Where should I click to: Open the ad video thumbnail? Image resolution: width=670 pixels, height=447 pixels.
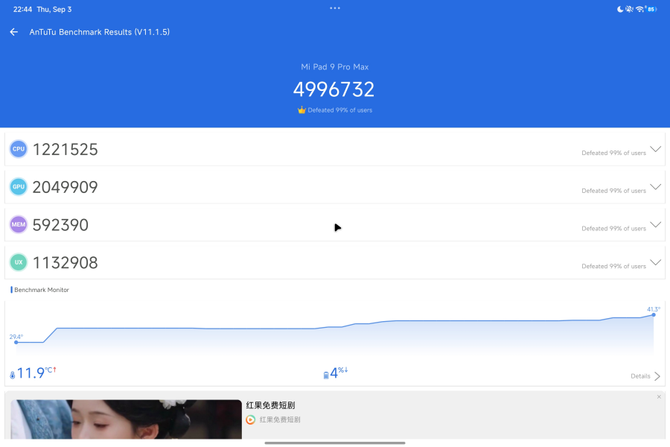(x=126, y=419)
